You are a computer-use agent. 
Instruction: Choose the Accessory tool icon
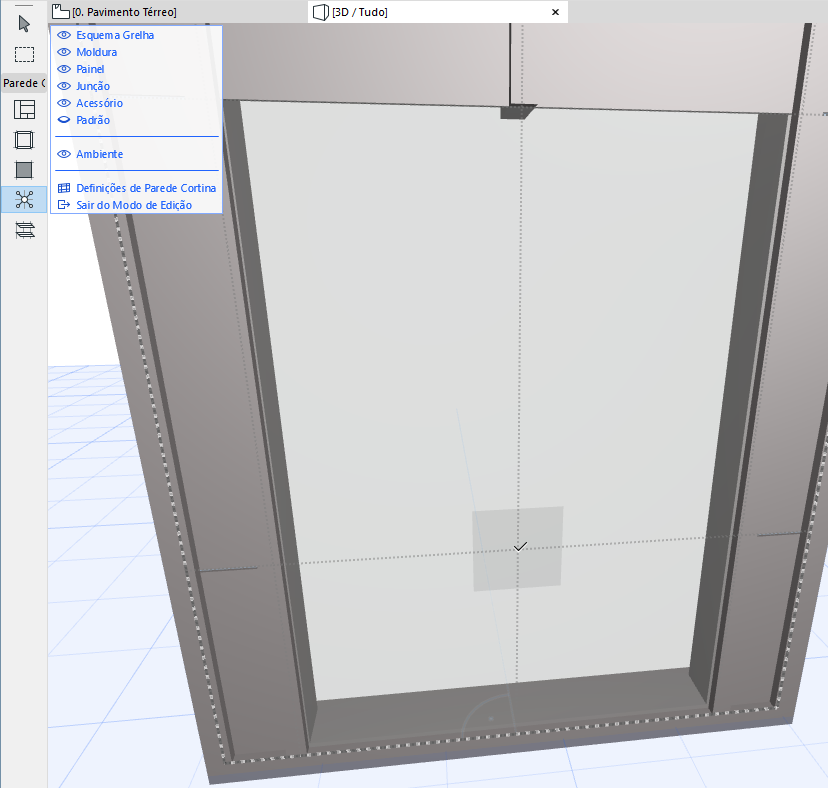[x=24, y=229]
